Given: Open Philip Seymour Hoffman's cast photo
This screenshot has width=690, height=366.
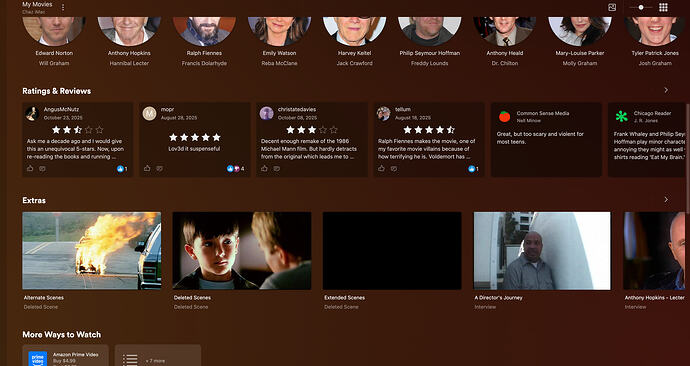Looking at the screenshot, I should click(429, 31).
